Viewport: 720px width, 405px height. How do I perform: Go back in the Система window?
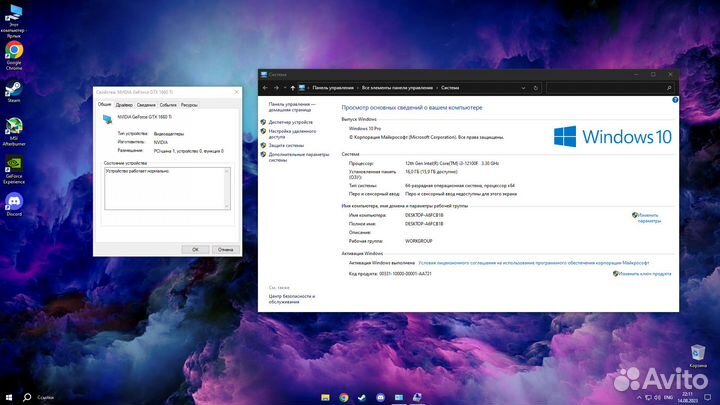[x=265, y=88]
